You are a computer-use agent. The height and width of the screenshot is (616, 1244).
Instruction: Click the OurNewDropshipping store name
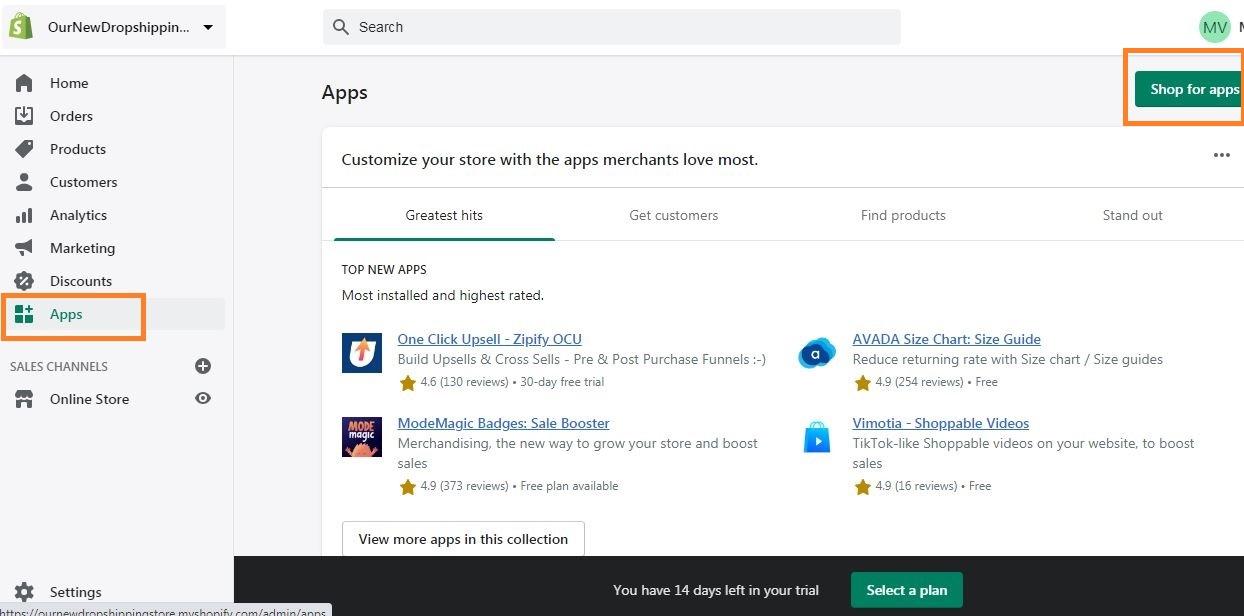[119, 27]
